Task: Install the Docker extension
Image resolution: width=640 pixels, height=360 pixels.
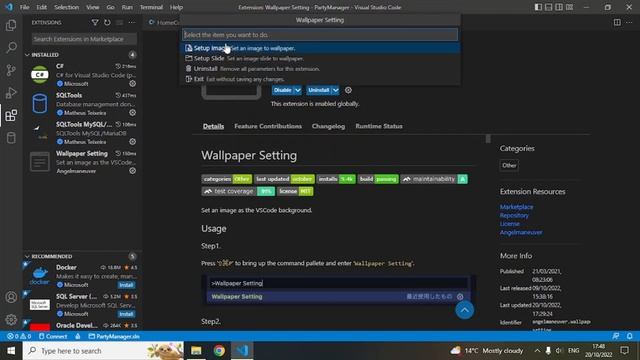Action: [126, 285]
